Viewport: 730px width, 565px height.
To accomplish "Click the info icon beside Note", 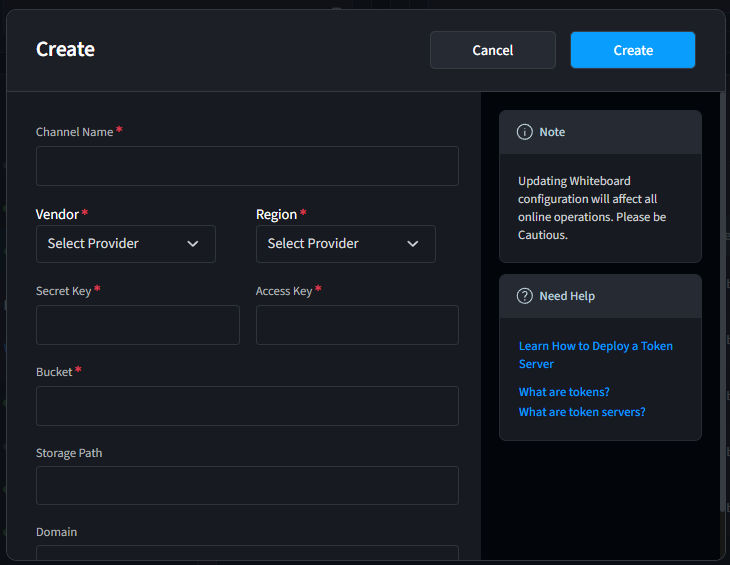I will pyautogui.click(x=524, y=132).
